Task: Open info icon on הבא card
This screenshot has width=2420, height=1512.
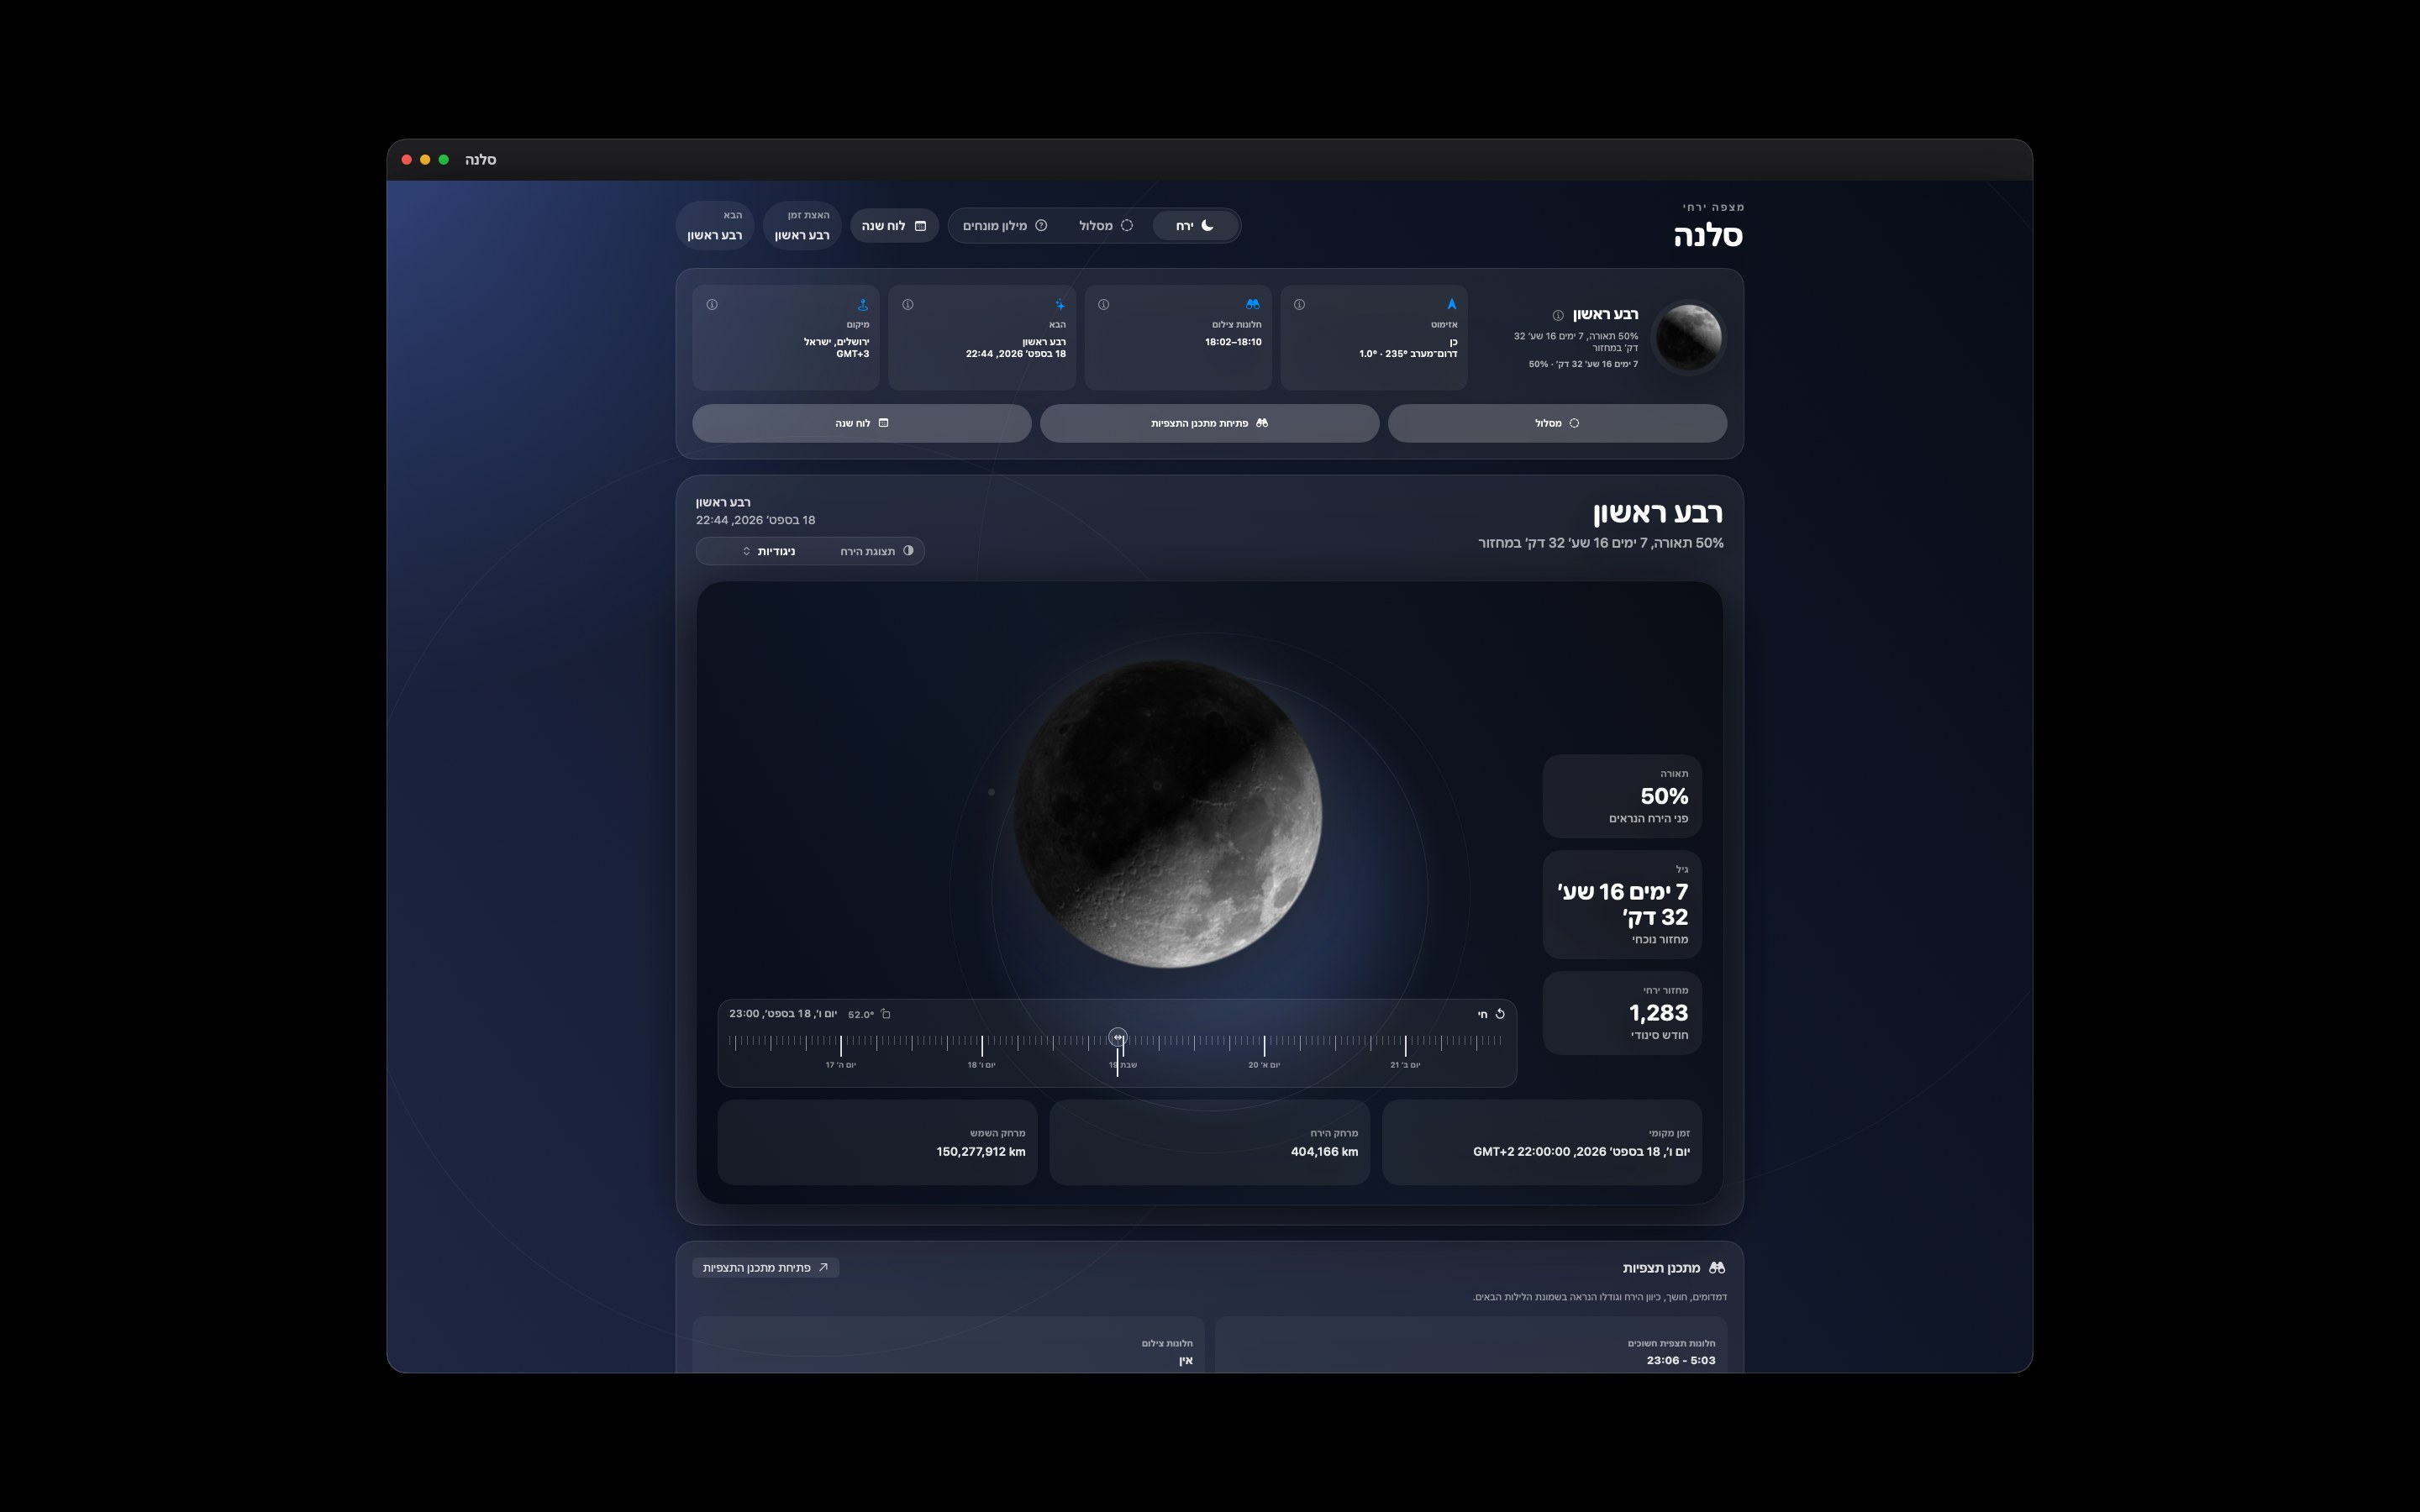Action: point(907,304)
